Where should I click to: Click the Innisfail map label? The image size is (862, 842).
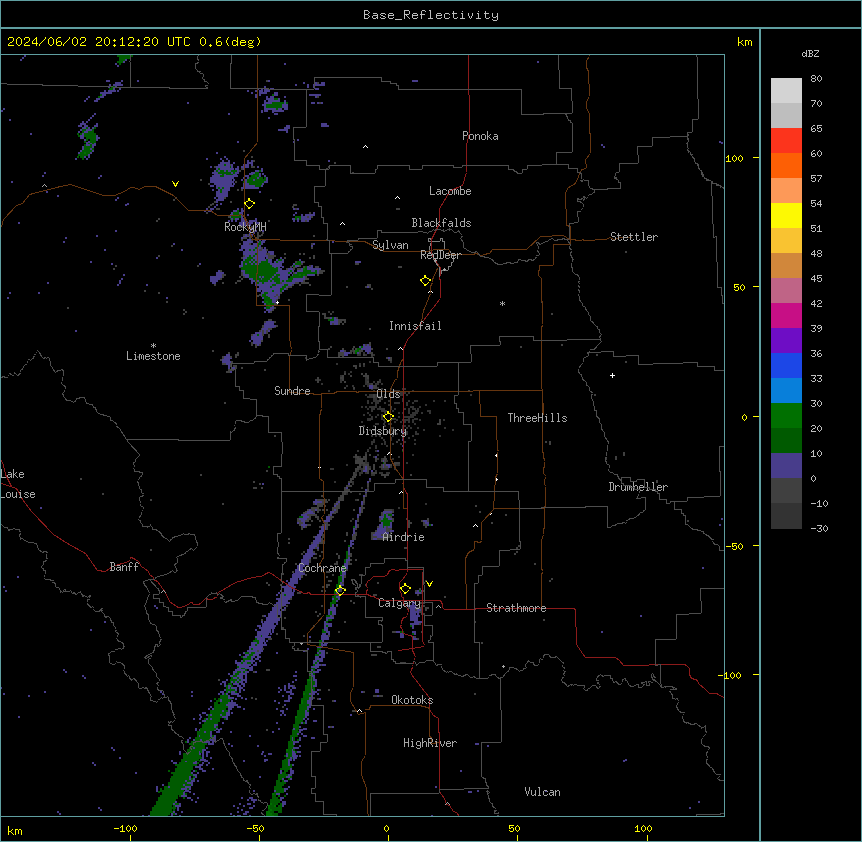click(415, 326)
